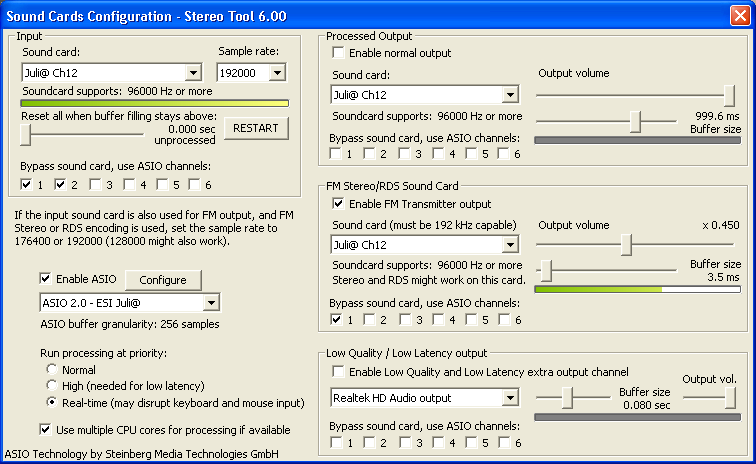This screenshot has height=464, width=756.
Task: Adjust Low Latency 0.080 sec buffer slider
Action: click(x=567, y=398)
